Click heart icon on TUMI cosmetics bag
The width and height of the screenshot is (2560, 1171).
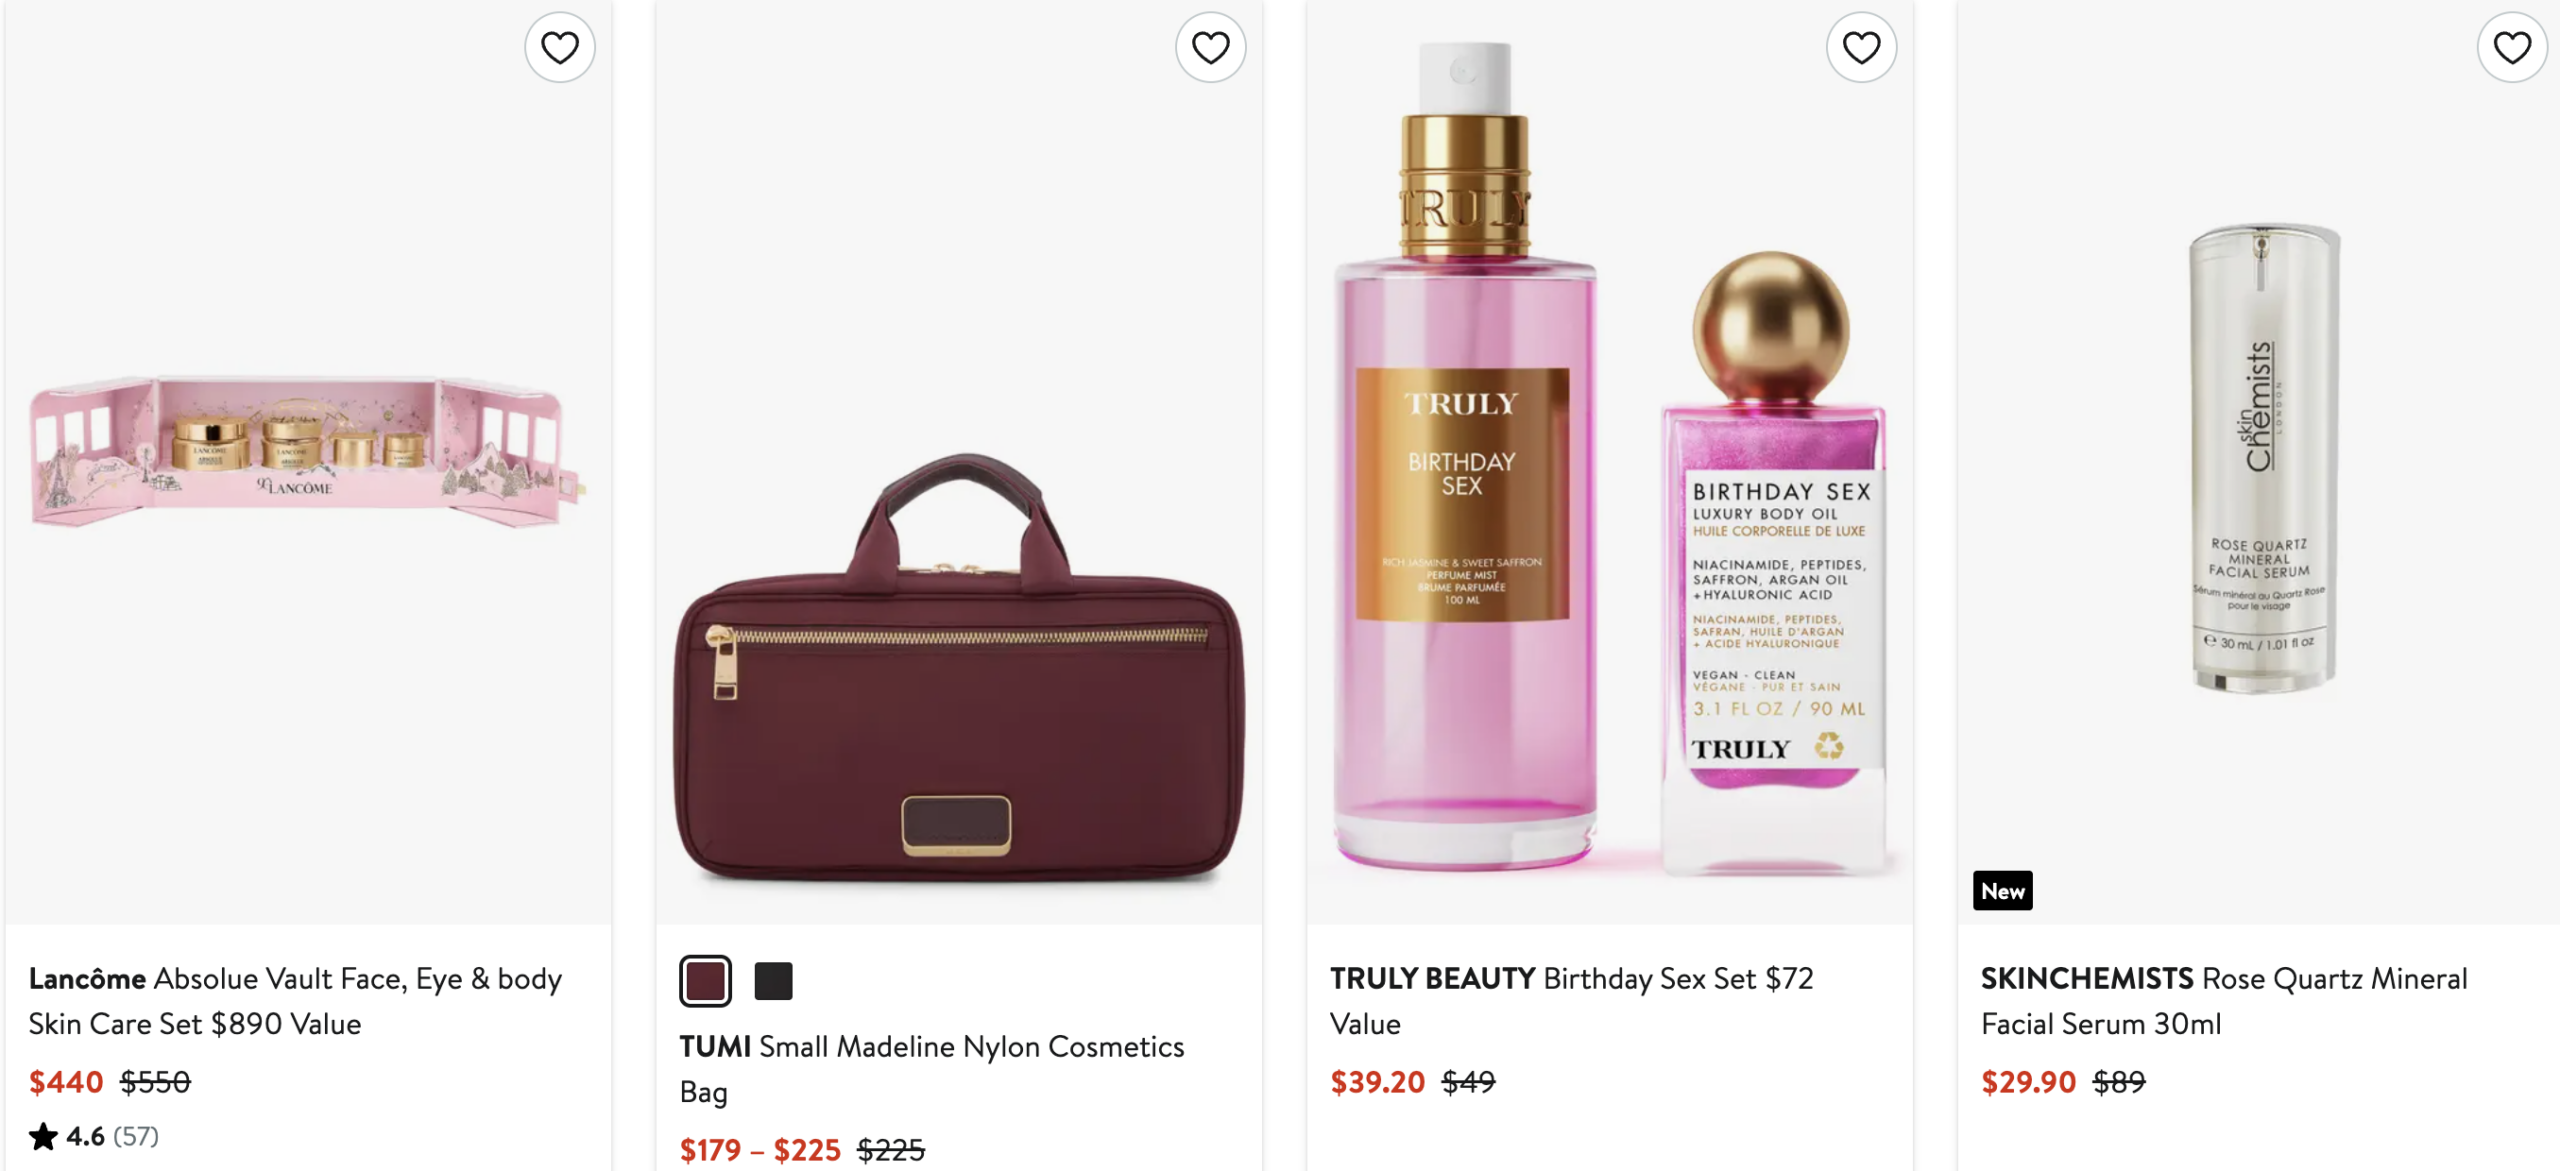(x=1210, y=47)
